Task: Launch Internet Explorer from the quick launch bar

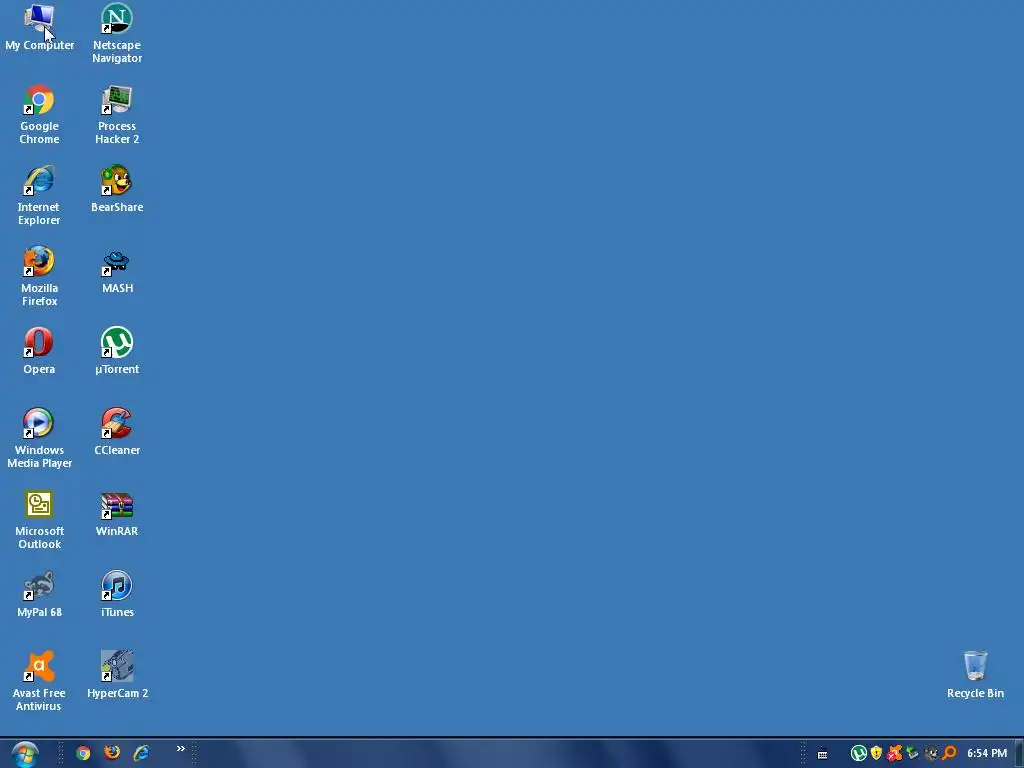Action: pyautogui.click(x=141, y=753)
